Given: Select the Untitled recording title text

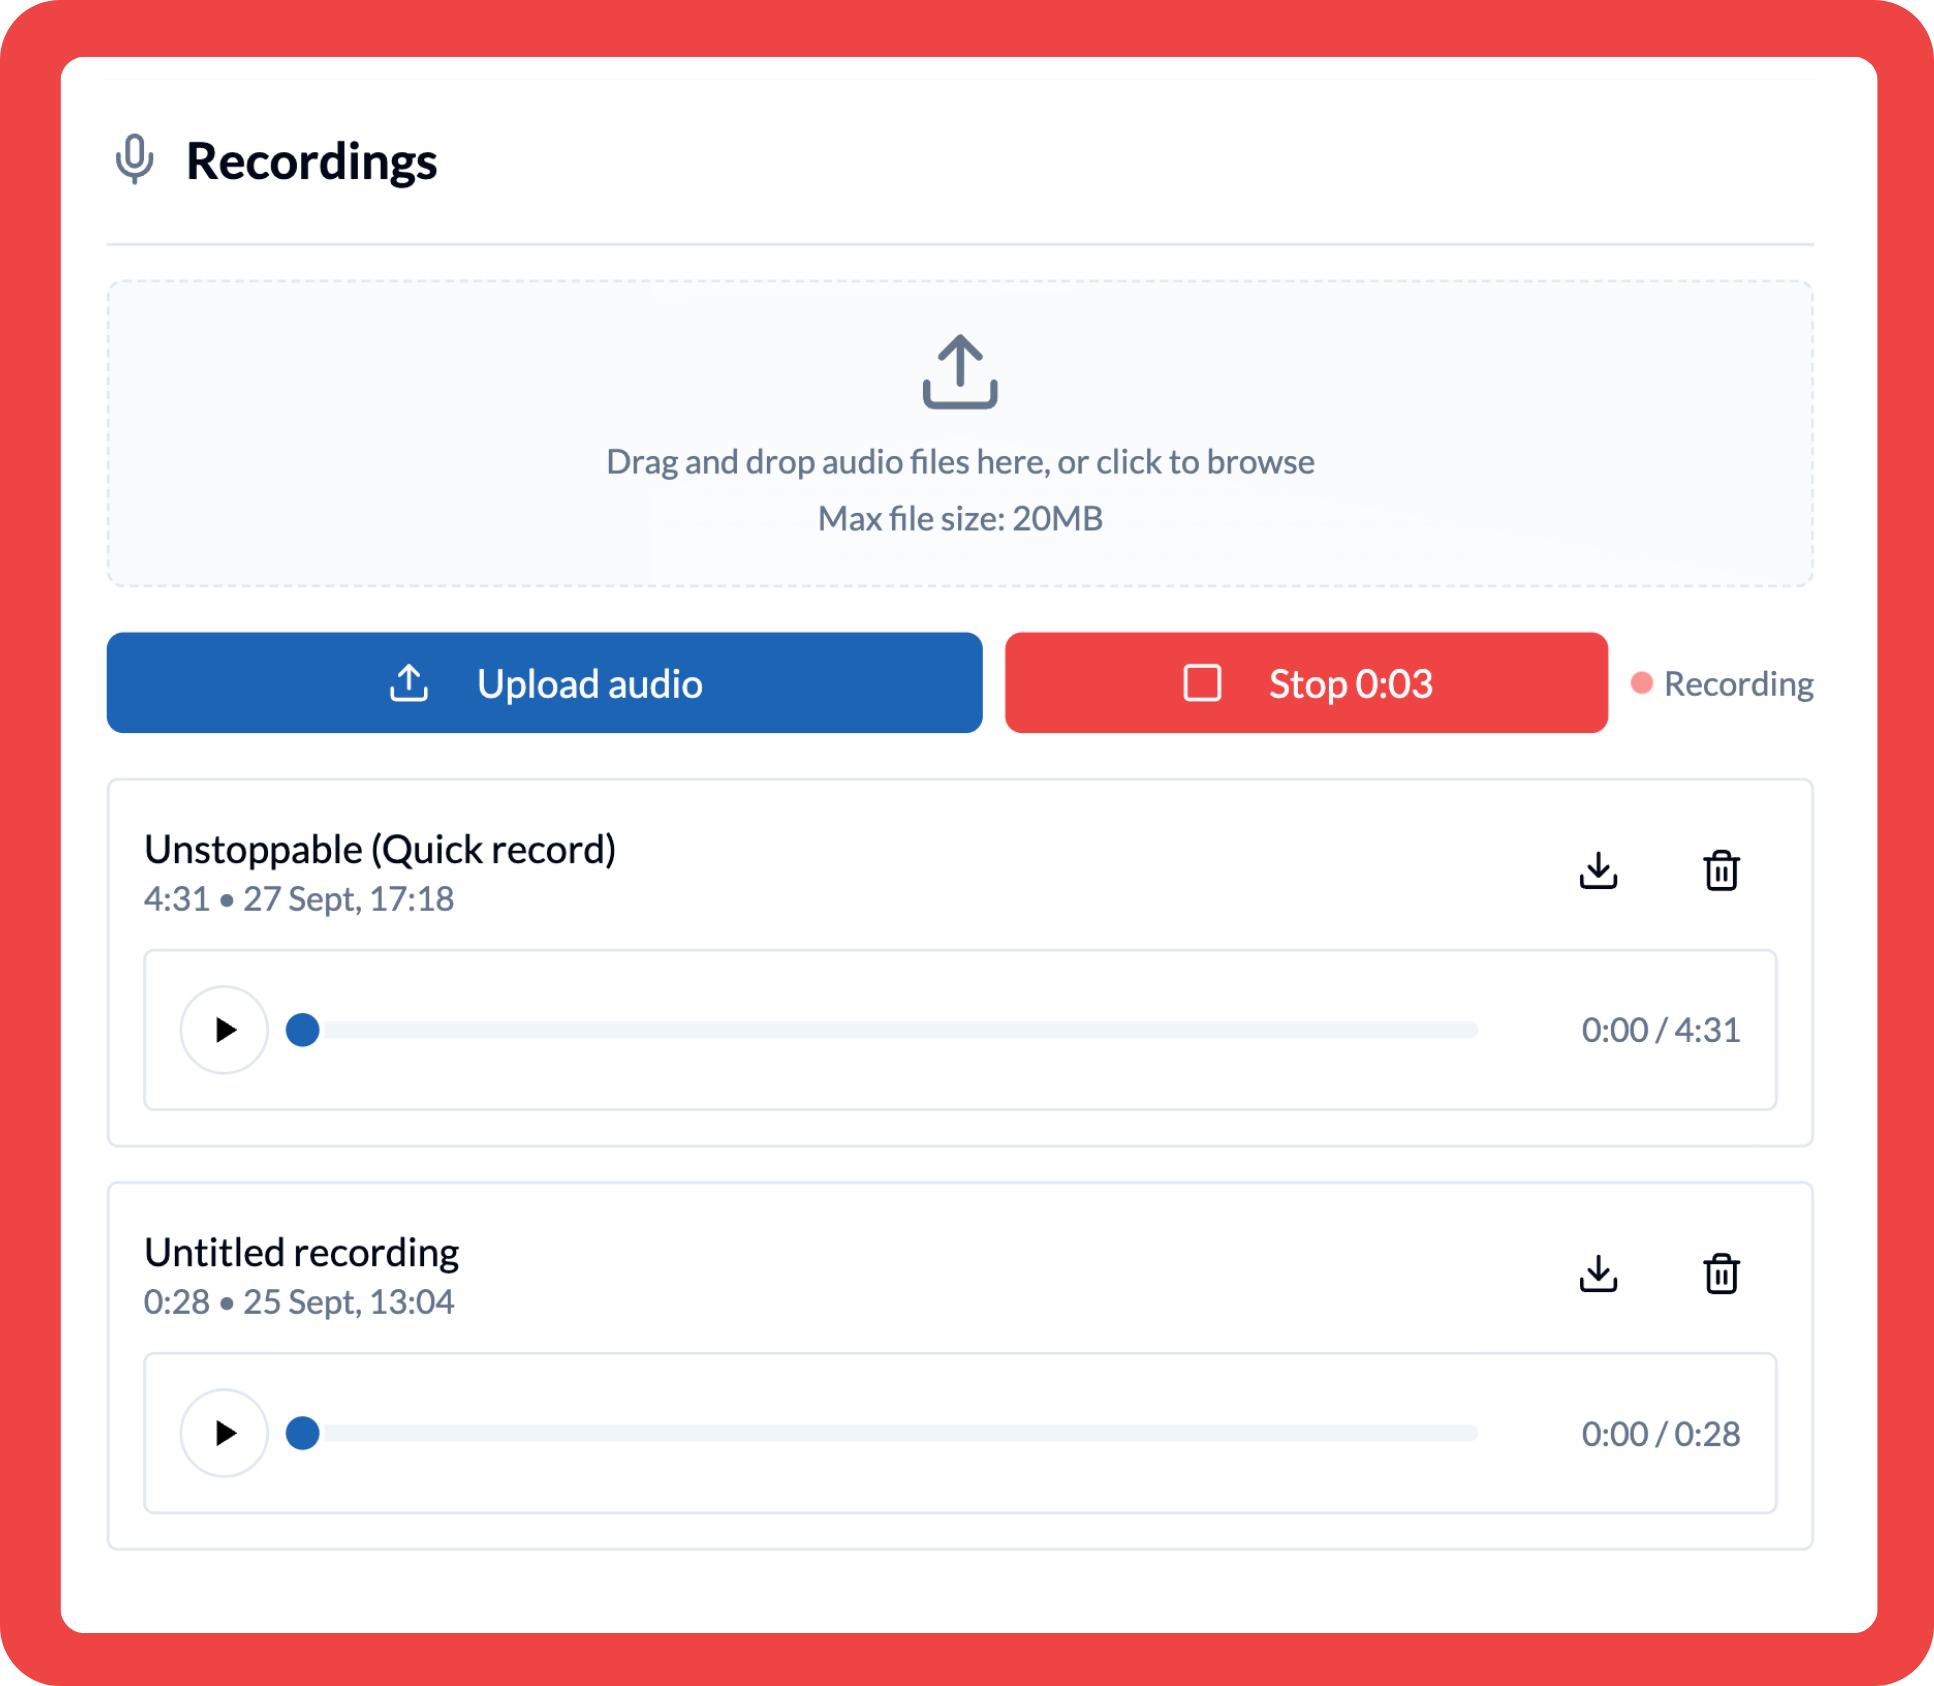Looking at the screenshot, I should point(301,1251).
